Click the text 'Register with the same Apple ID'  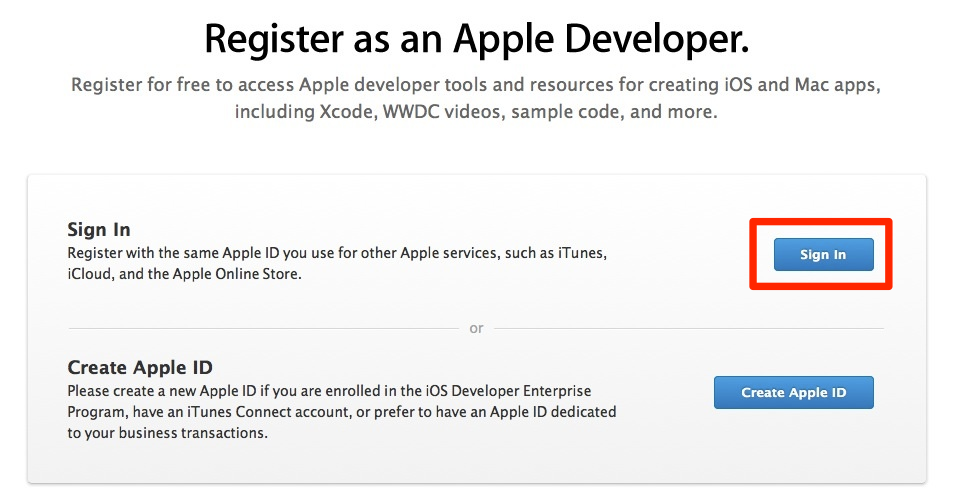(173, 253)
